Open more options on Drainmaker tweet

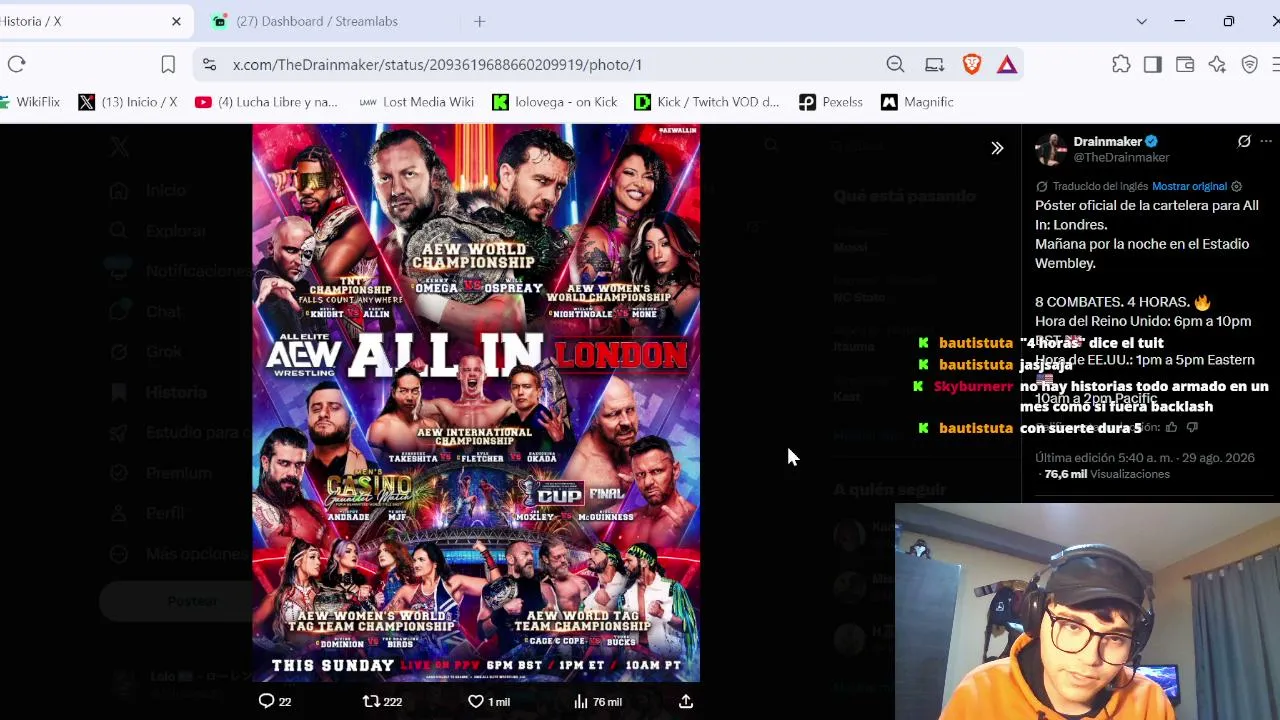point(1266,142)
